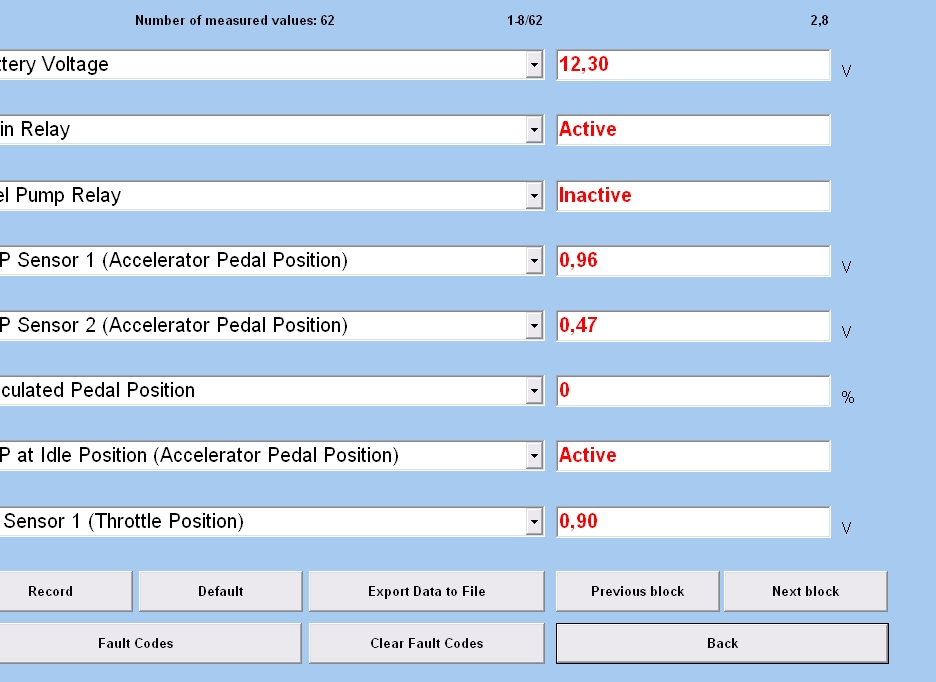Open the Fuel Pump Relay dropdown
This screenshot has width=936, height=682.
tap(534, 195)
